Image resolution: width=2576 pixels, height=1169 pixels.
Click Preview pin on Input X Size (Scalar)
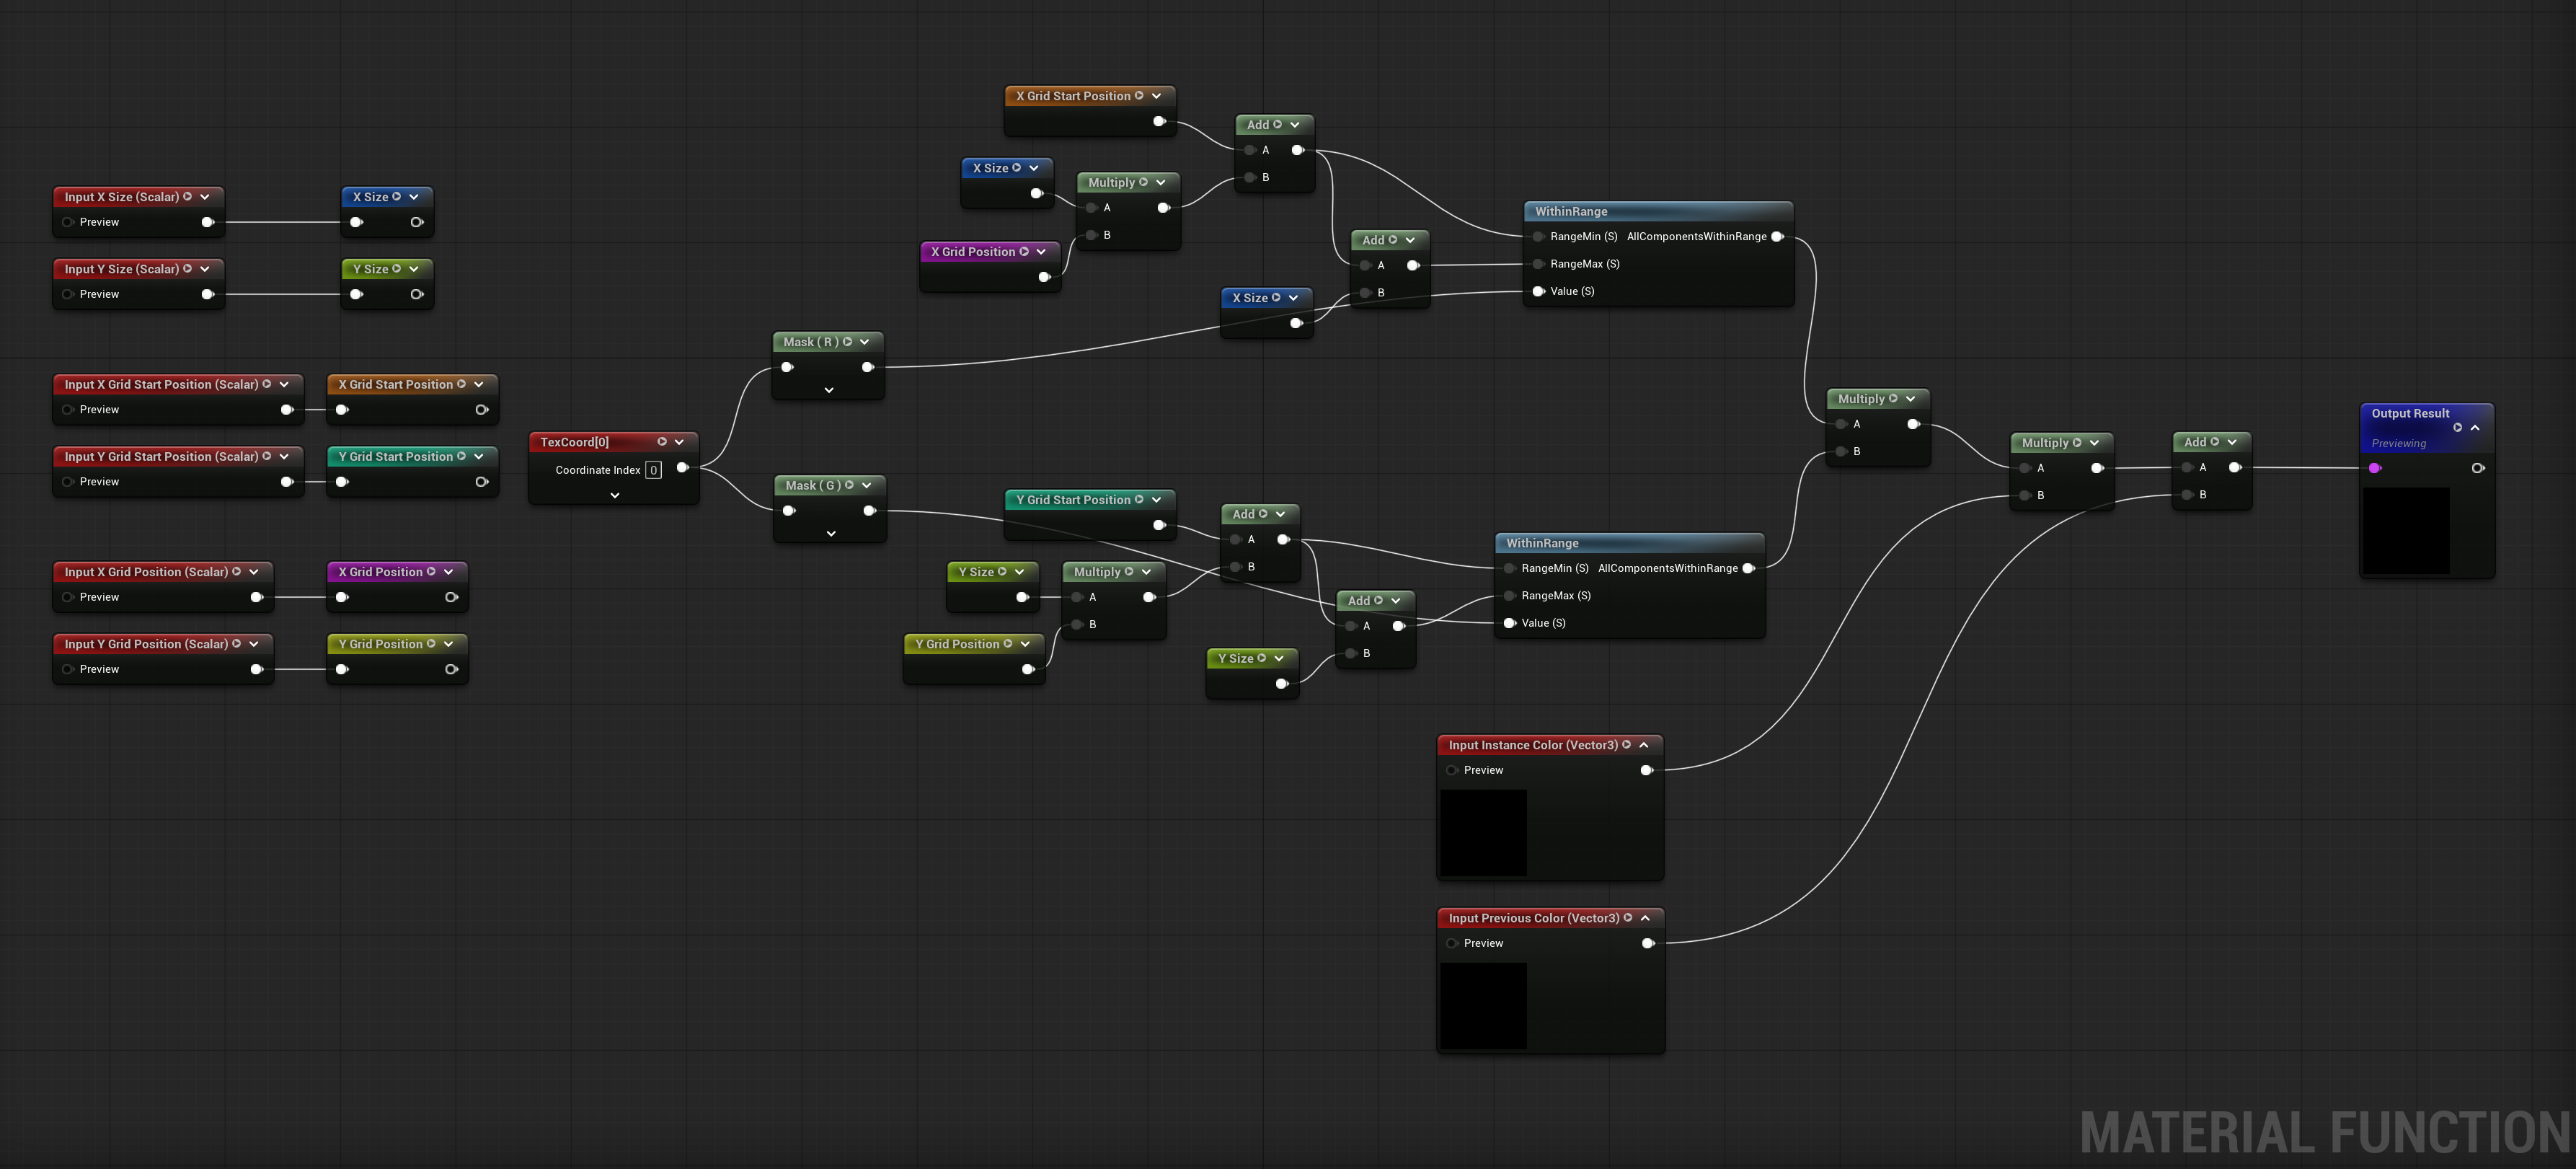tap(67, 222)
